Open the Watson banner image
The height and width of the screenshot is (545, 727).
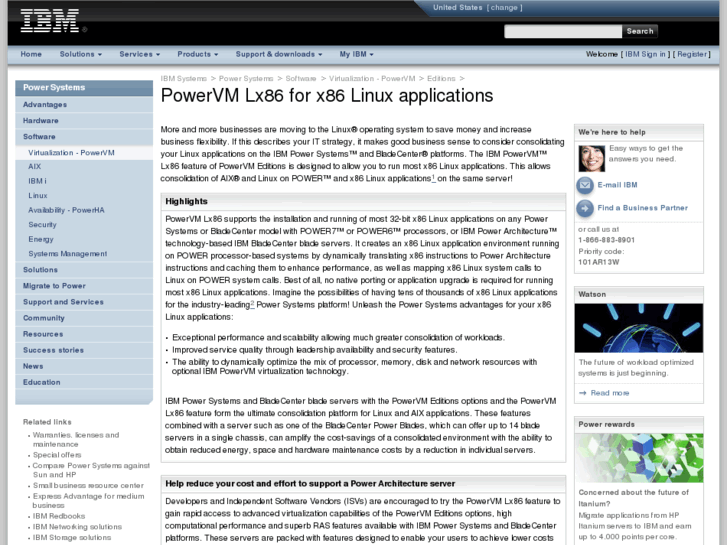[x=638, y=328]
